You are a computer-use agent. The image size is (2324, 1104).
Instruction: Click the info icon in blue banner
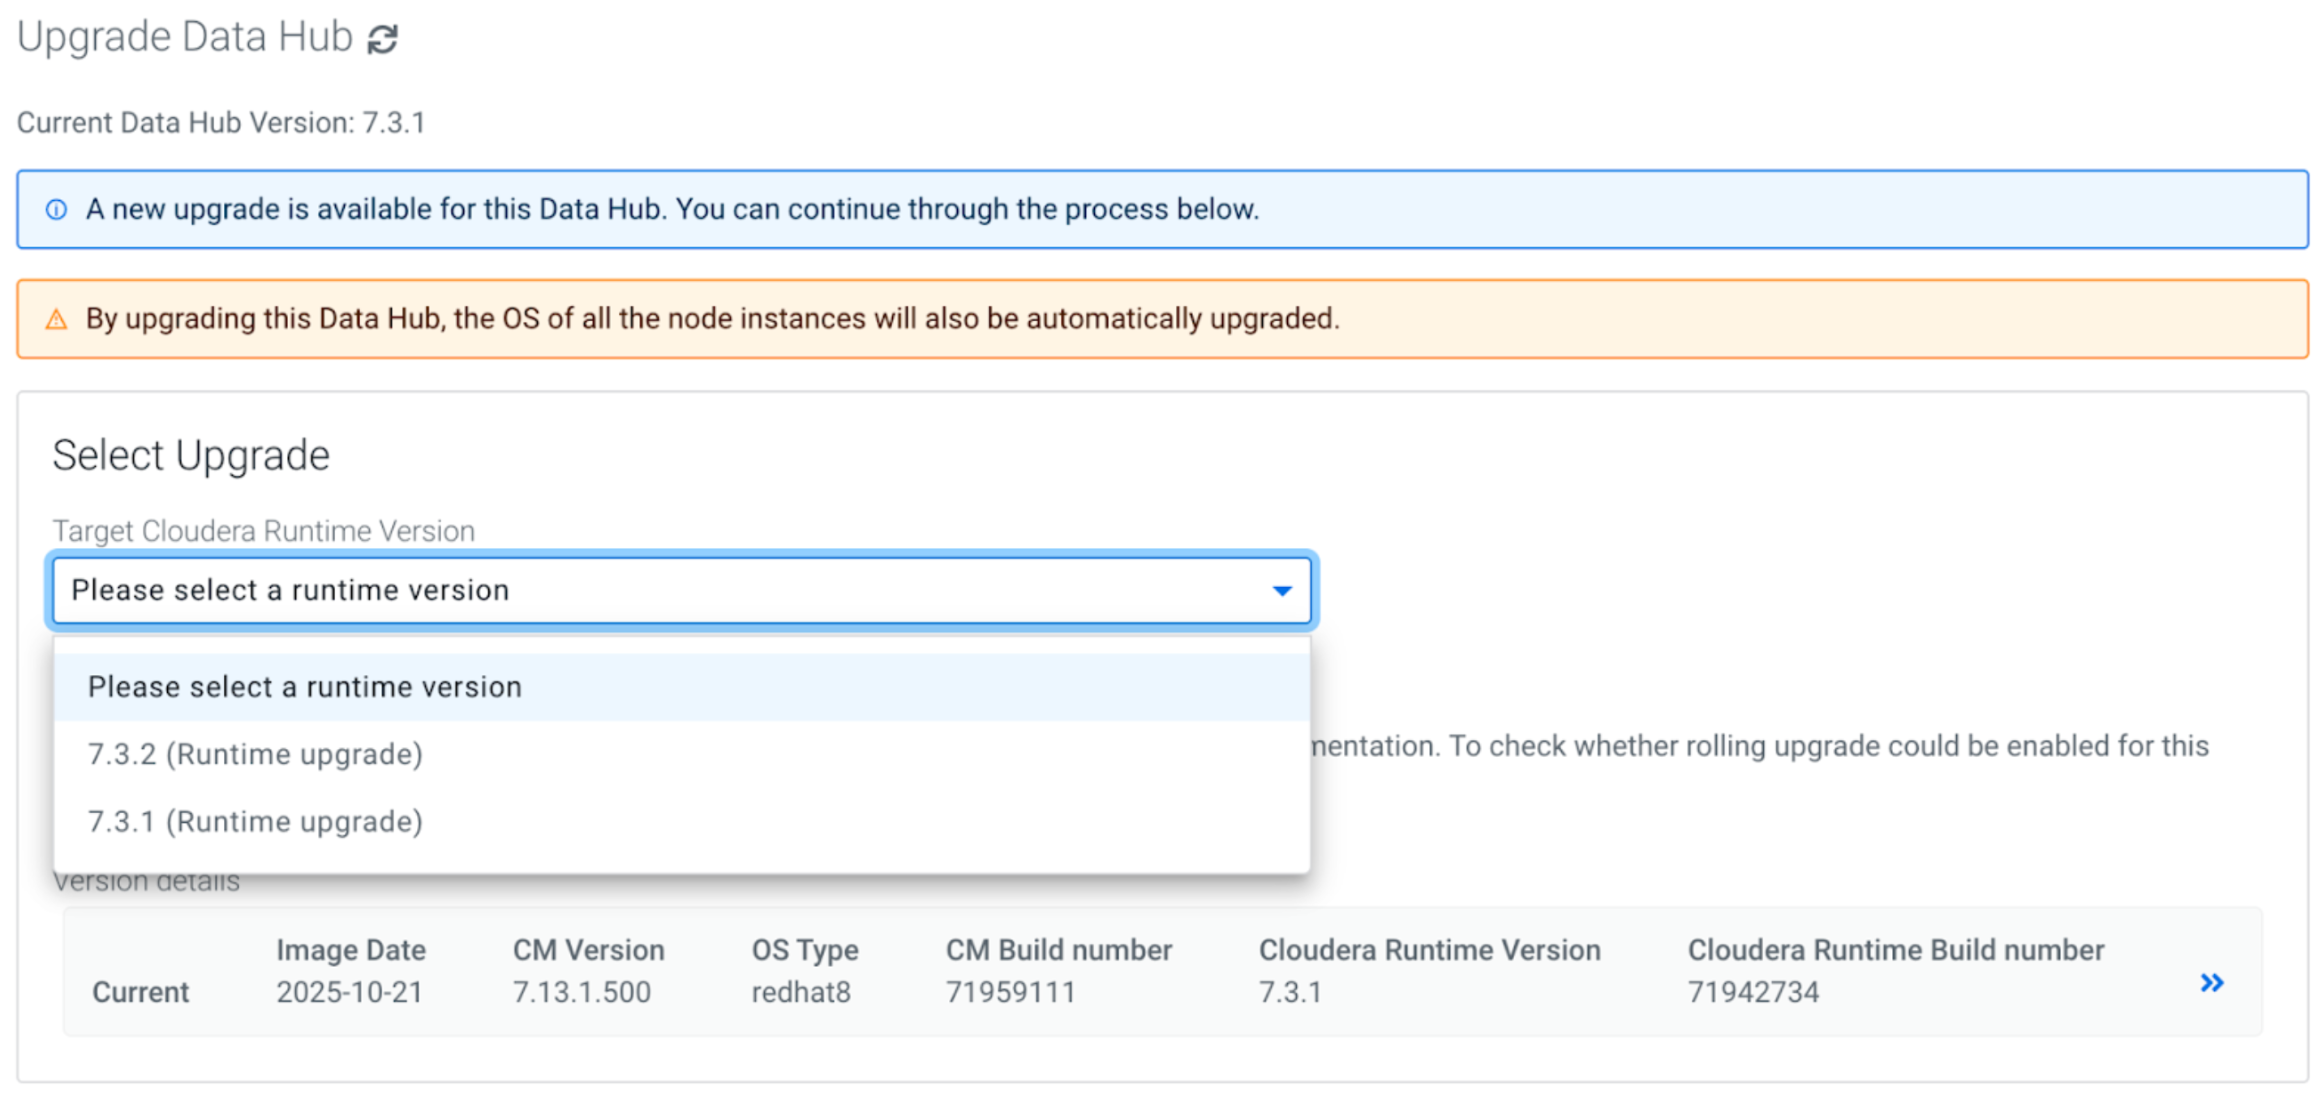click(57, 210)
